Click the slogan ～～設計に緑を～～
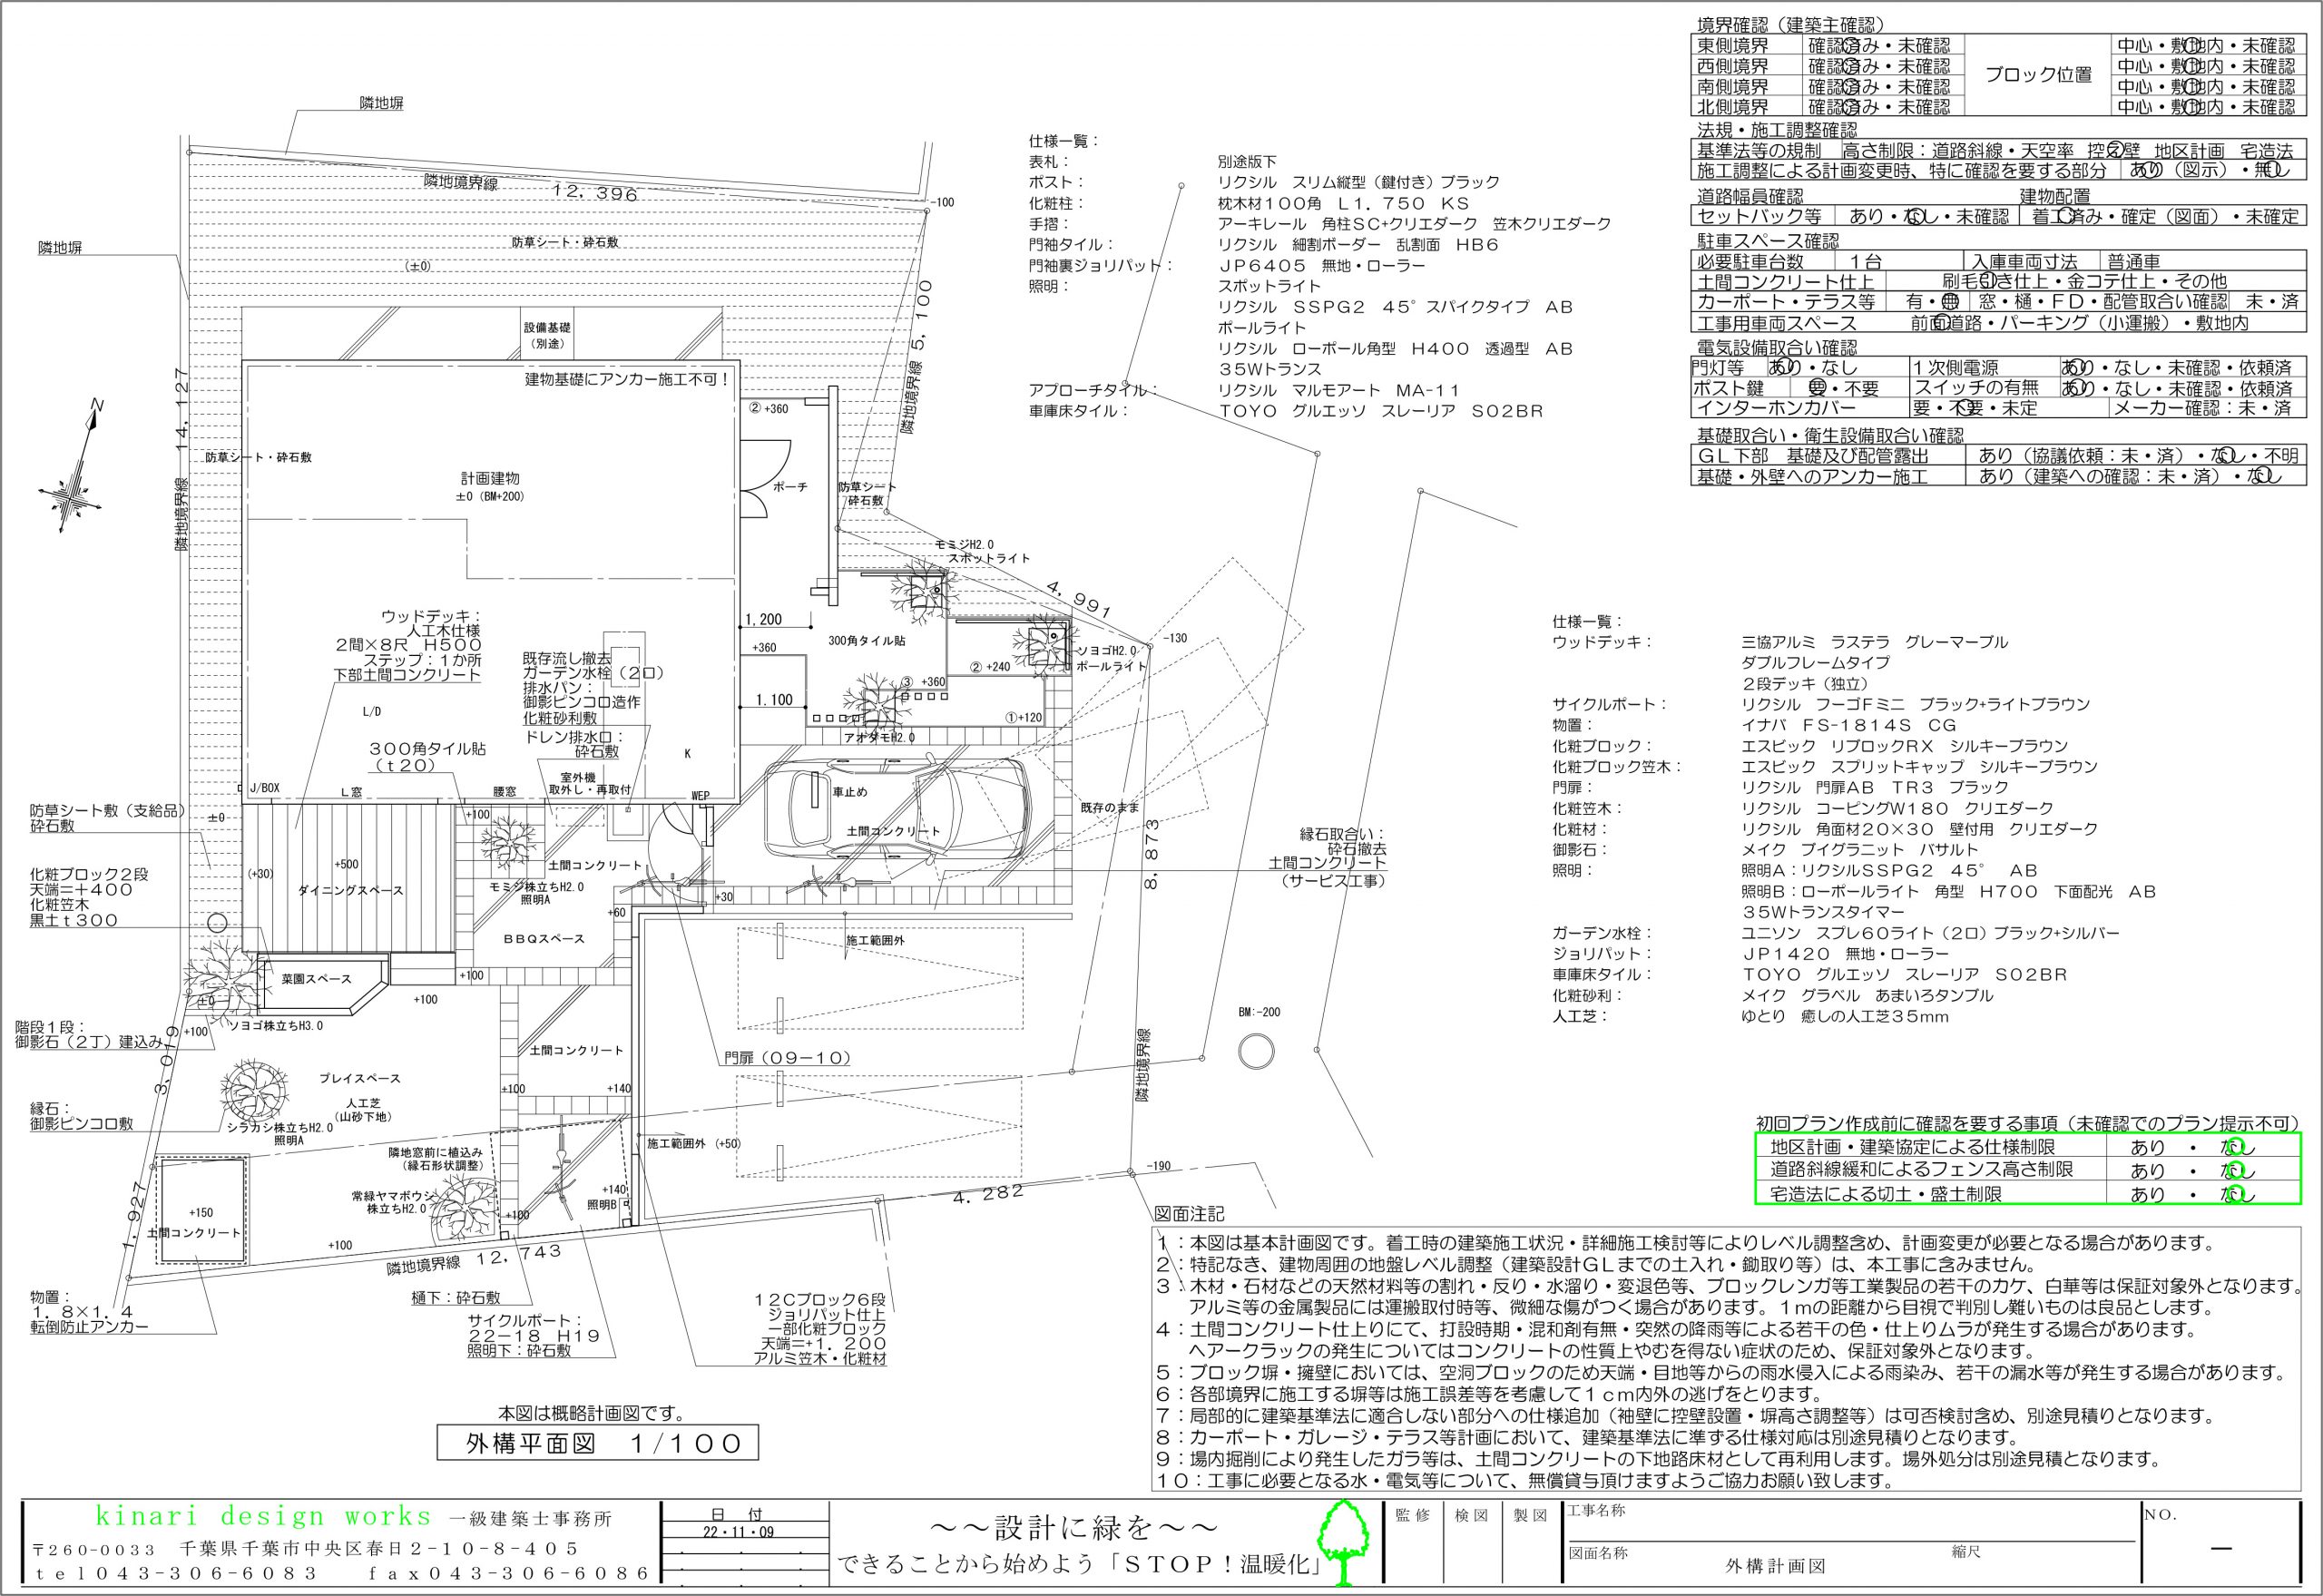The height and width of the screenshot is (1596, 2323). [x=1075, y=1528]
